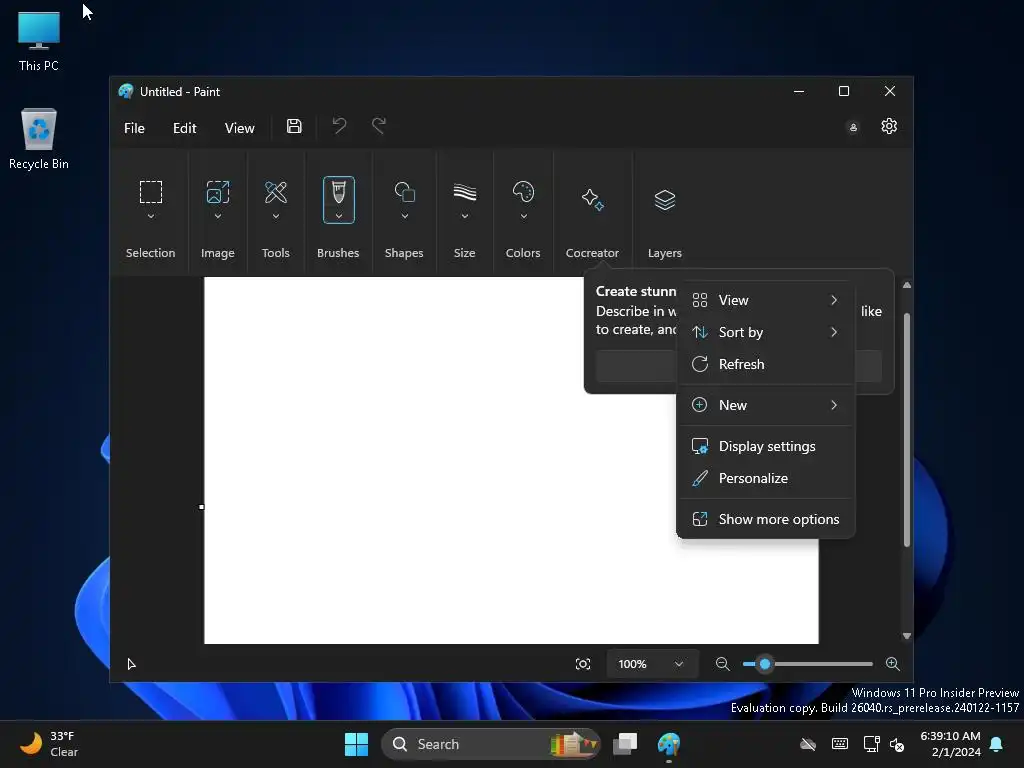Screen dimensions: 1024x768
Task: Click the account profile icon in Paint
Action: click(x=853, y=127)
